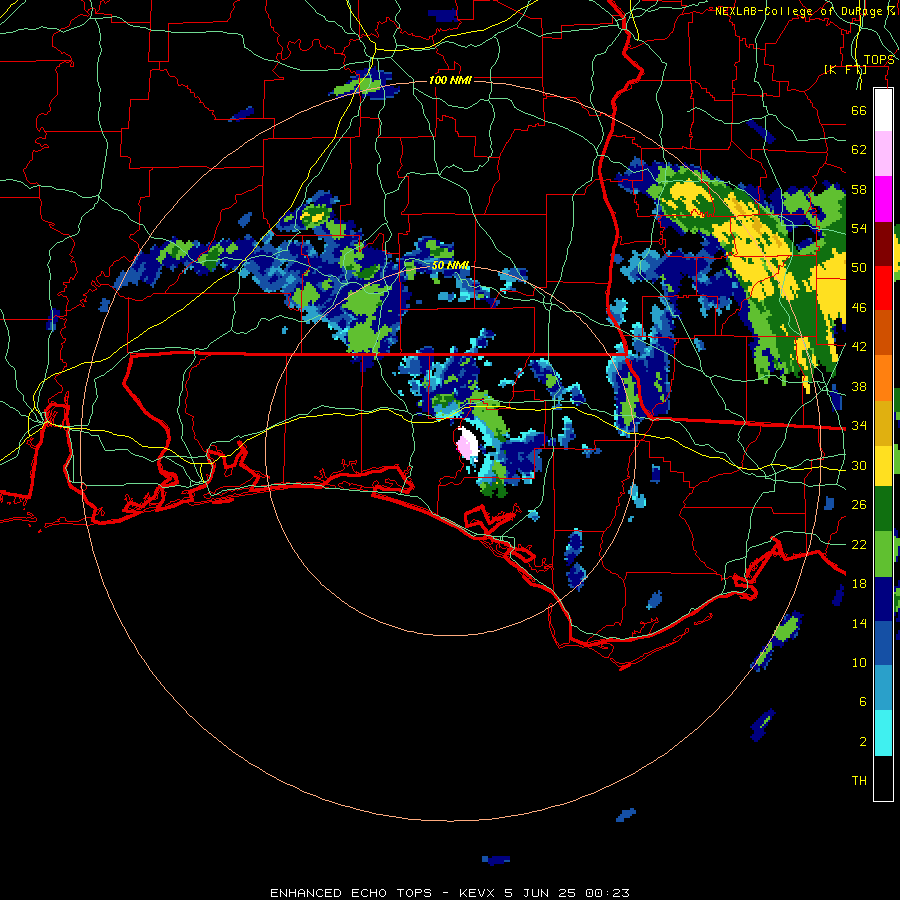The height and width of the screenshot is (900, 900).
Task: Click the white segment of the legend
Action: click(883, 110)
